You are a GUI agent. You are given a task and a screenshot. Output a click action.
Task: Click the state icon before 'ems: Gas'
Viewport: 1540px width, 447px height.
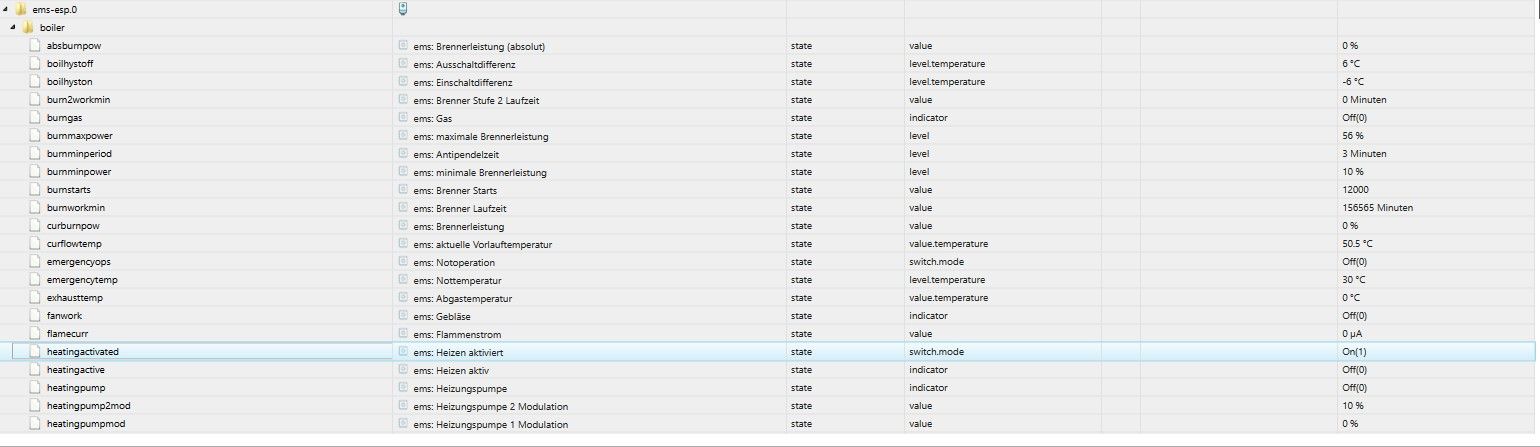(403, 117)
